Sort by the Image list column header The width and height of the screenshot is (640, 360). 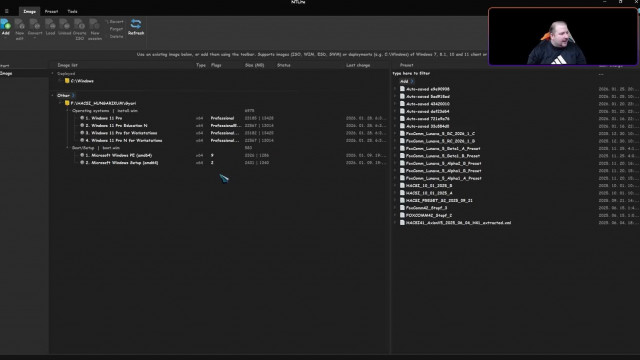(67, 65)
